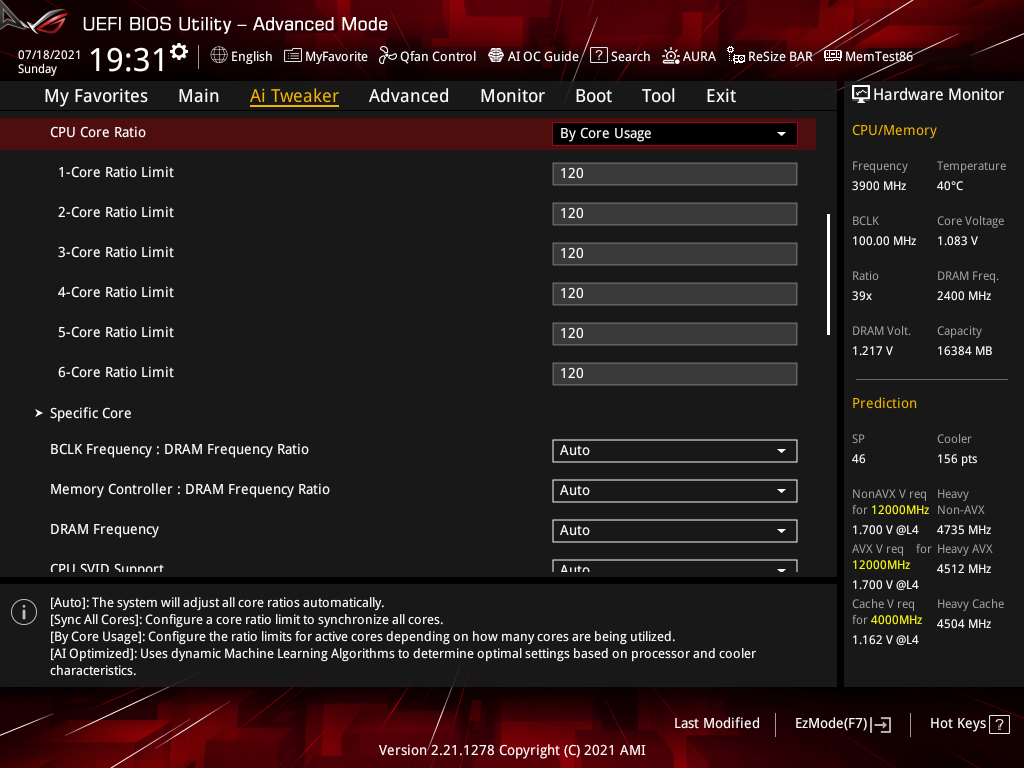Open Qfan Control
Screen dimensions: 1024x768
click(427, 56)
